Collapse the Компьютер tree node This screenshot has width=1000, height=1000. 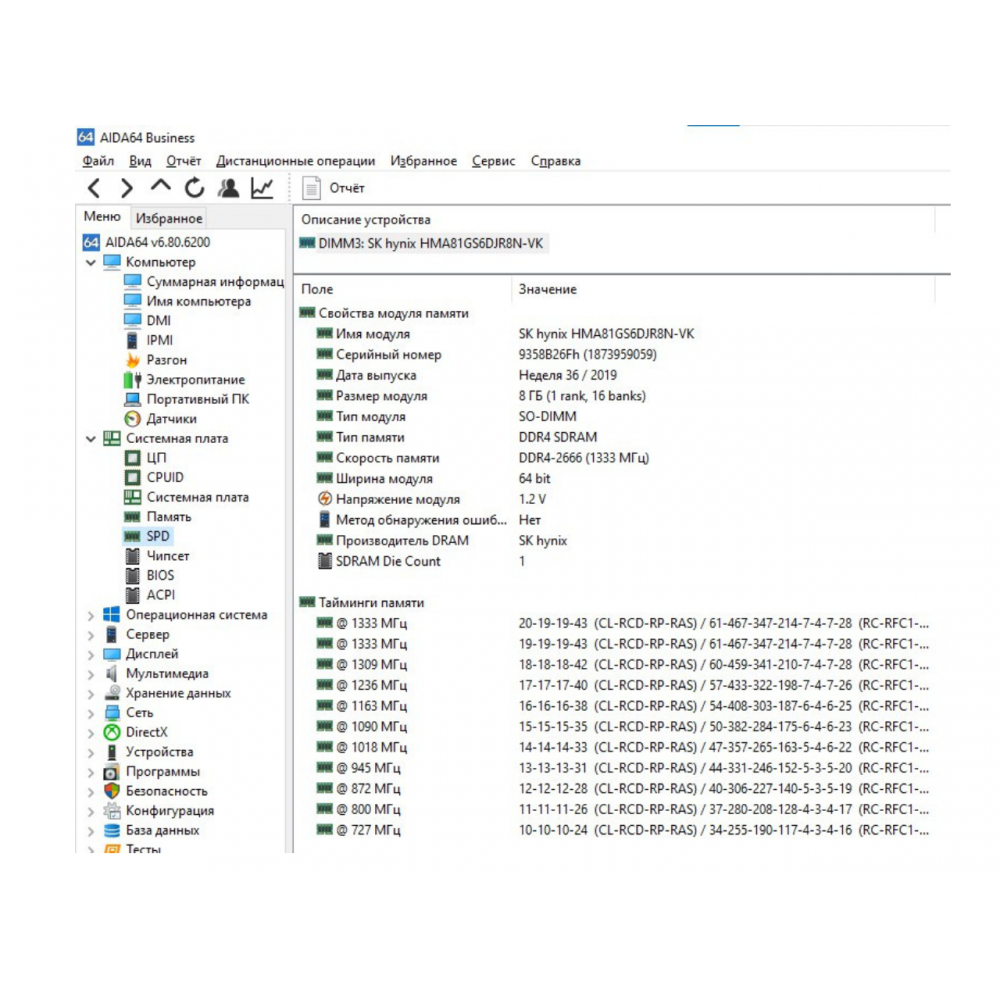point(91,262)
